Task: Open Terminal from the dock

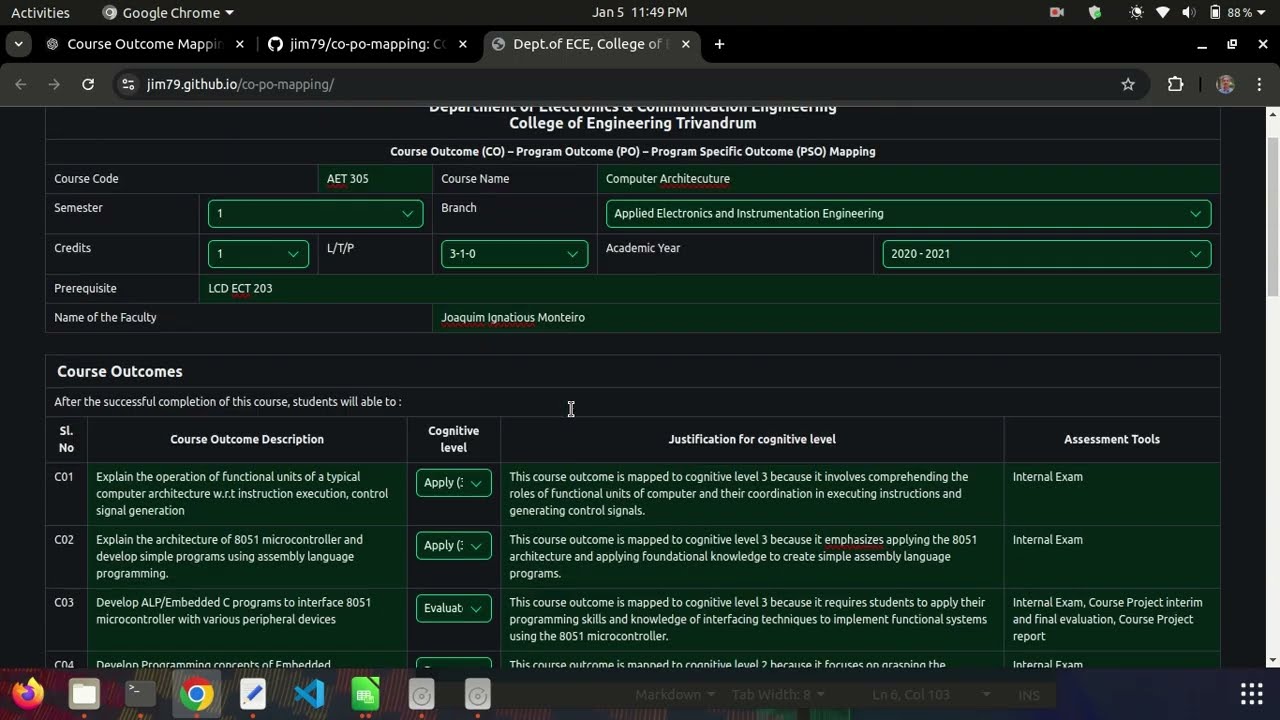Action: click(x=140, y=693)
